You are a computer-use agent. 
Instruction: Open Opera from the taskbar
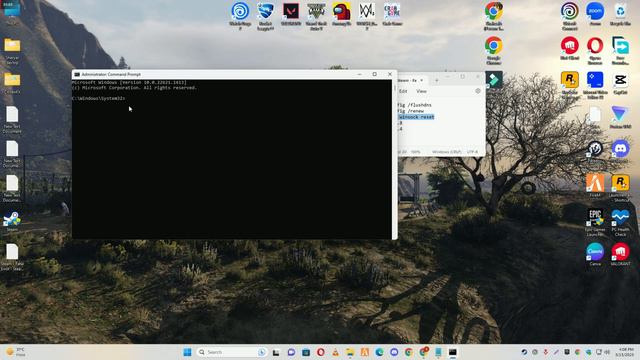coord(320,352)
